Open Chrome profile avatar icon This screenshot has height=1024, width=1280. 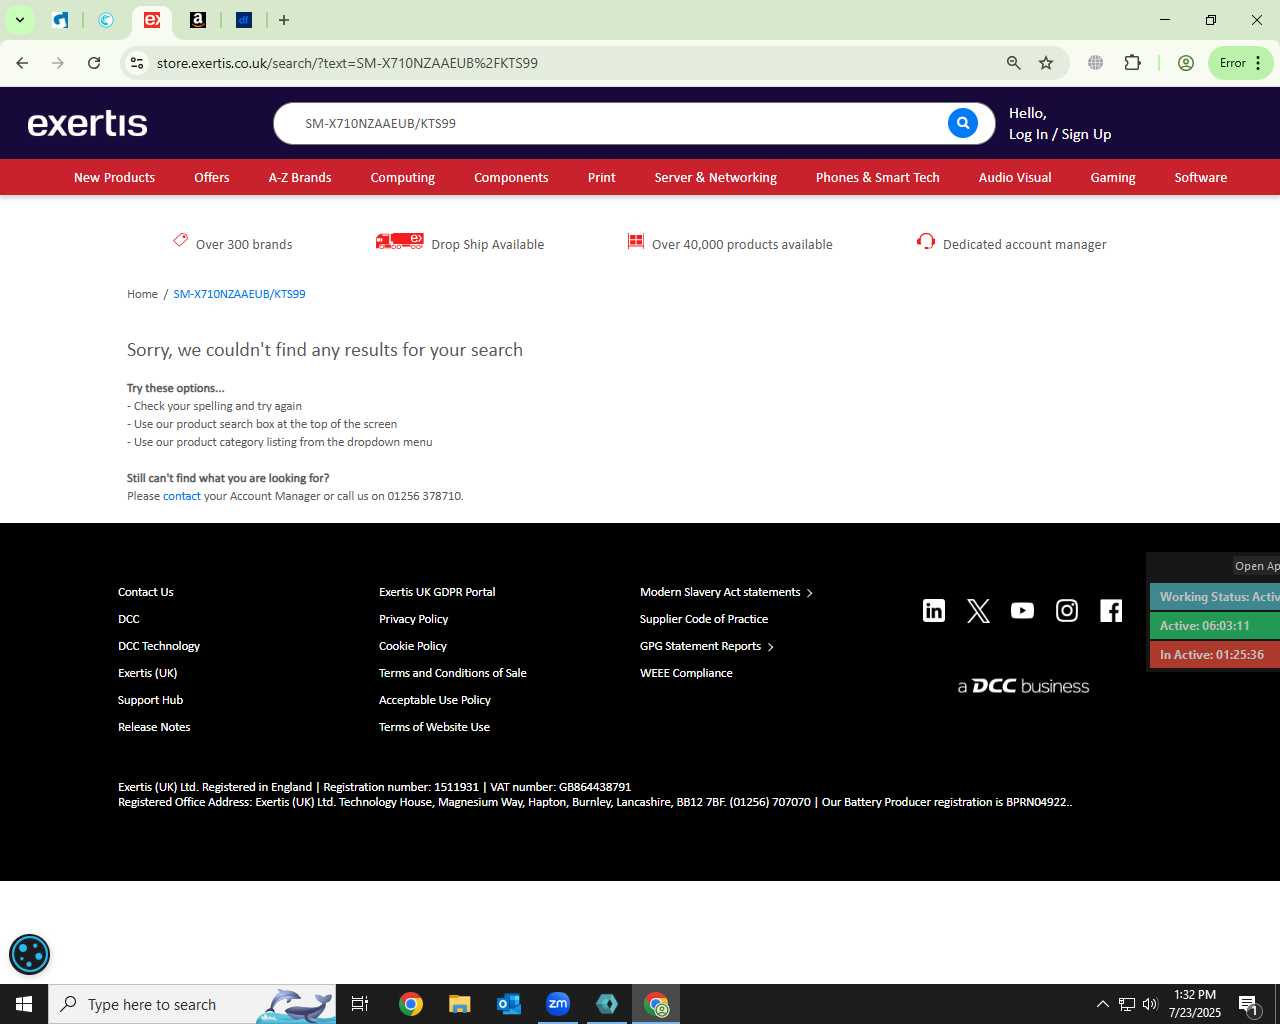[1186, 63]
